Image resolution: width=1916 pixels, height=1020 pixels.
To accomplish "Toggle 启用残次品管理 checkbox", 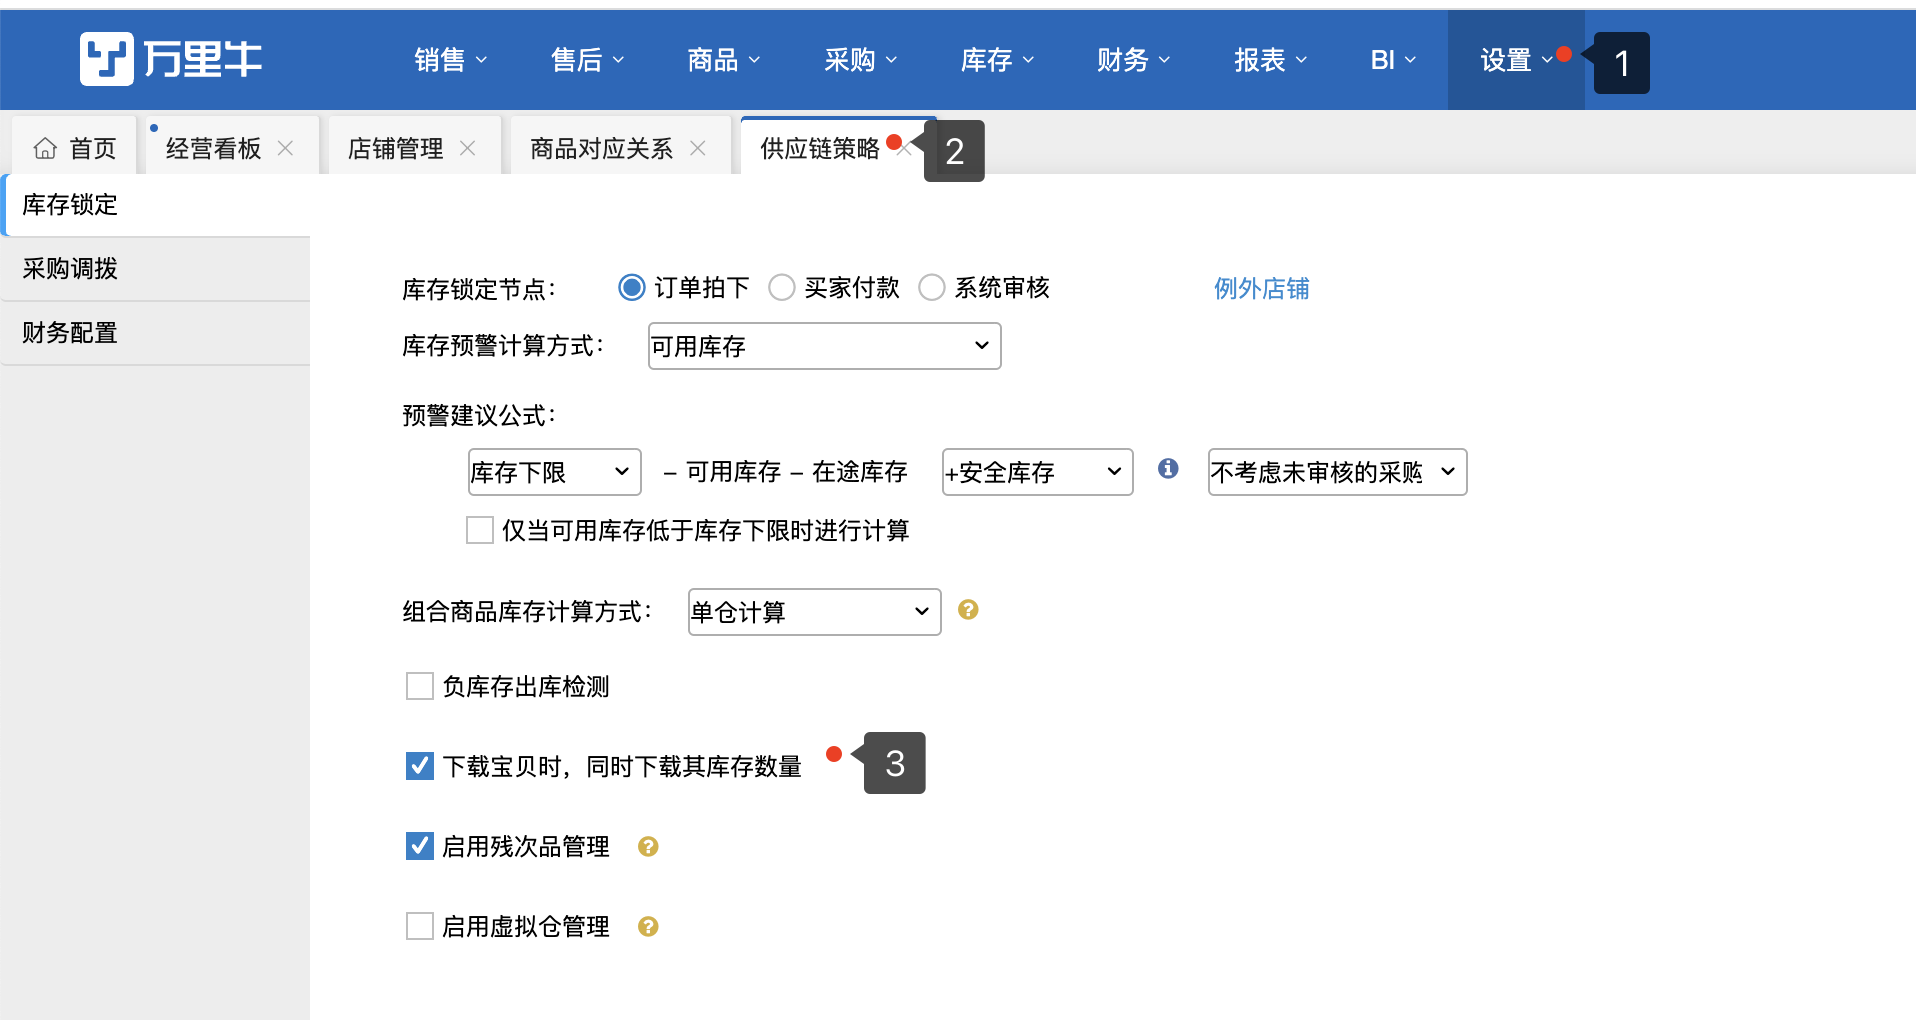I will (x=420, y=846).
